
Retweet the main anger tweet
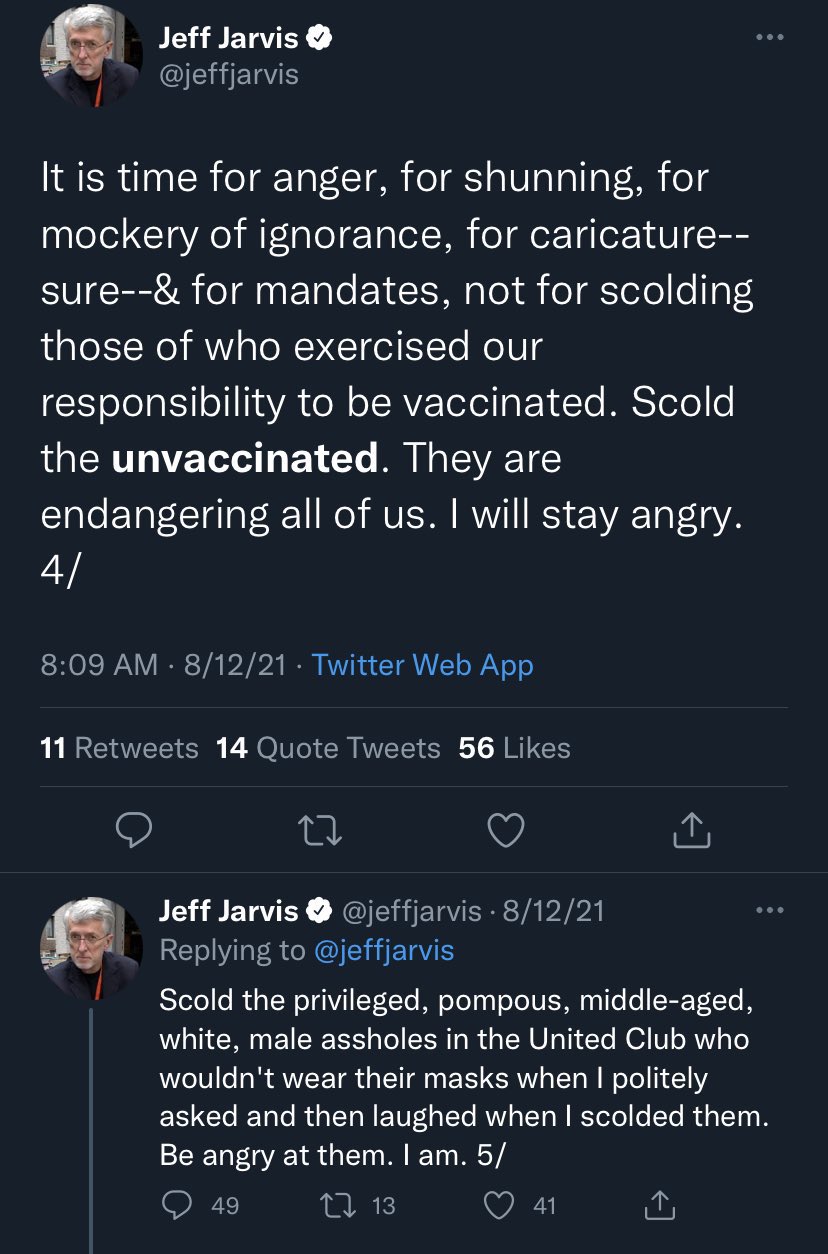pos(320,828)
